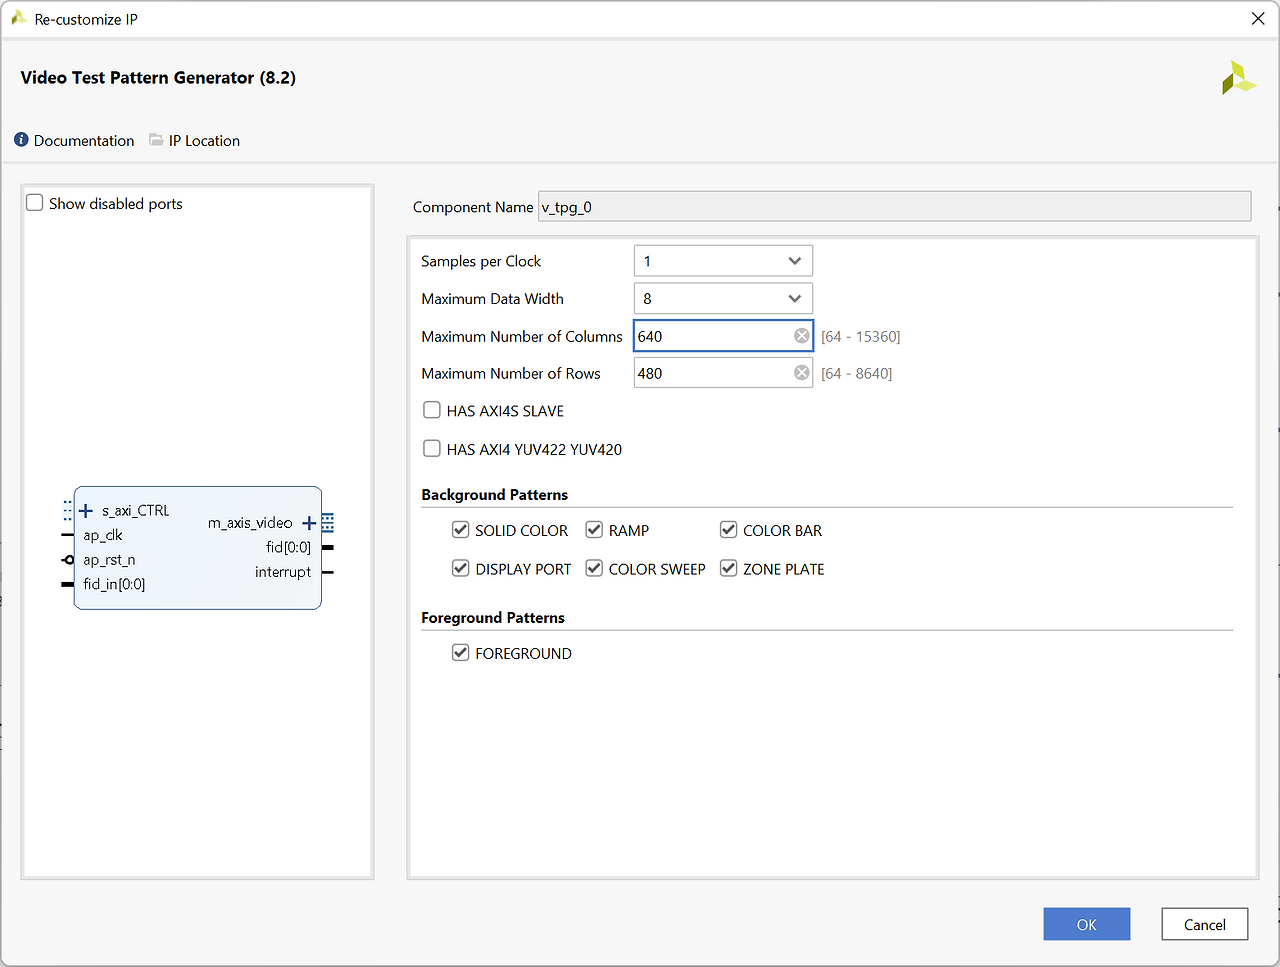Select the fid_in[0:0] port label
This screenshot has width=1280, height=967.
tap(114, 584)
